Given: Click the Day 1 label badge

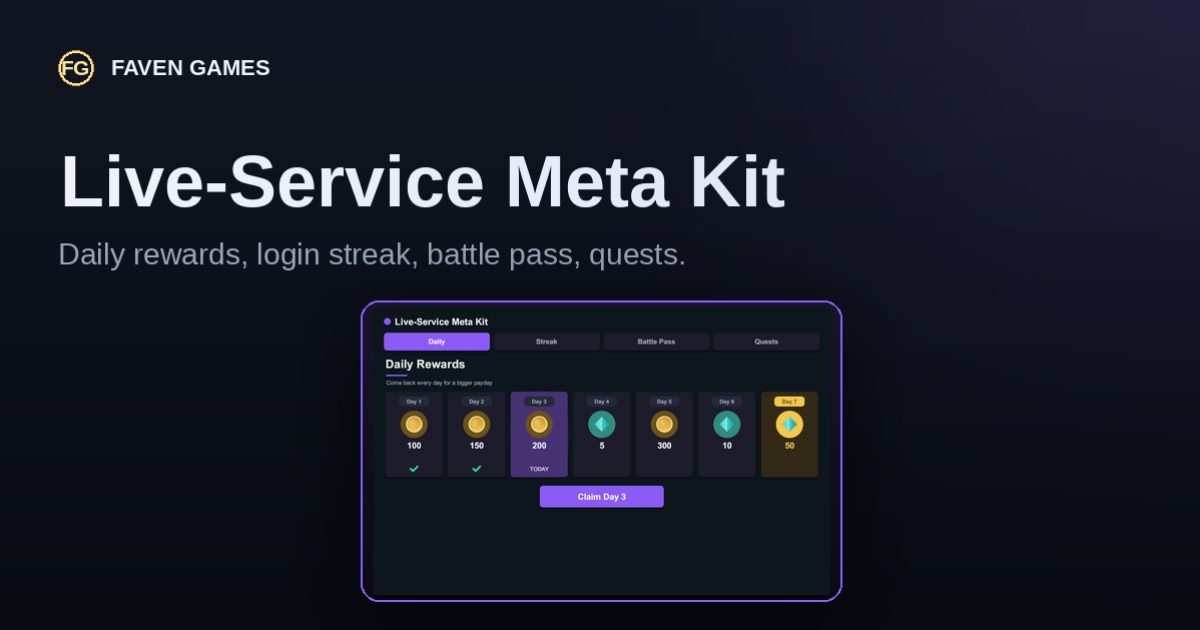Looking at the screenshot, I should [414, 401].
